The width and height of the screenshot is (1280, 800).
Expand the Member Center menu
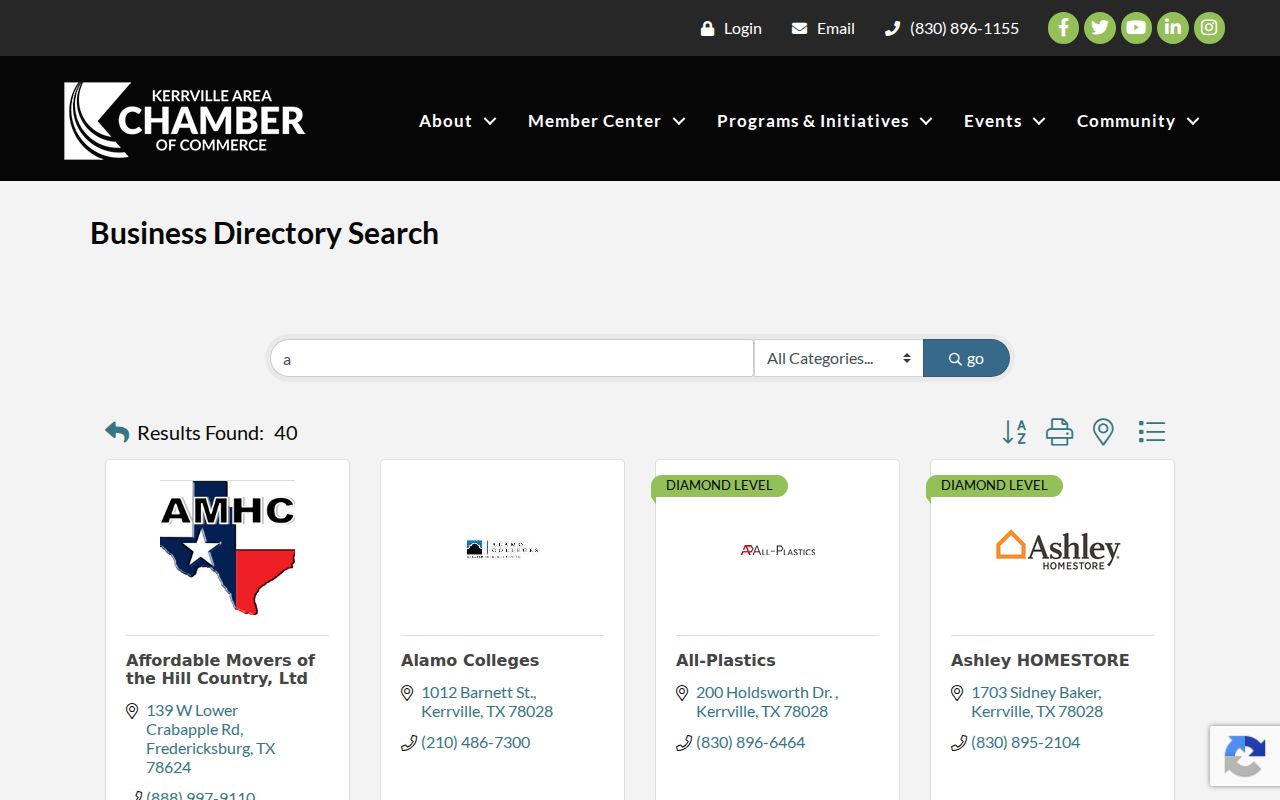click(607, 121)
